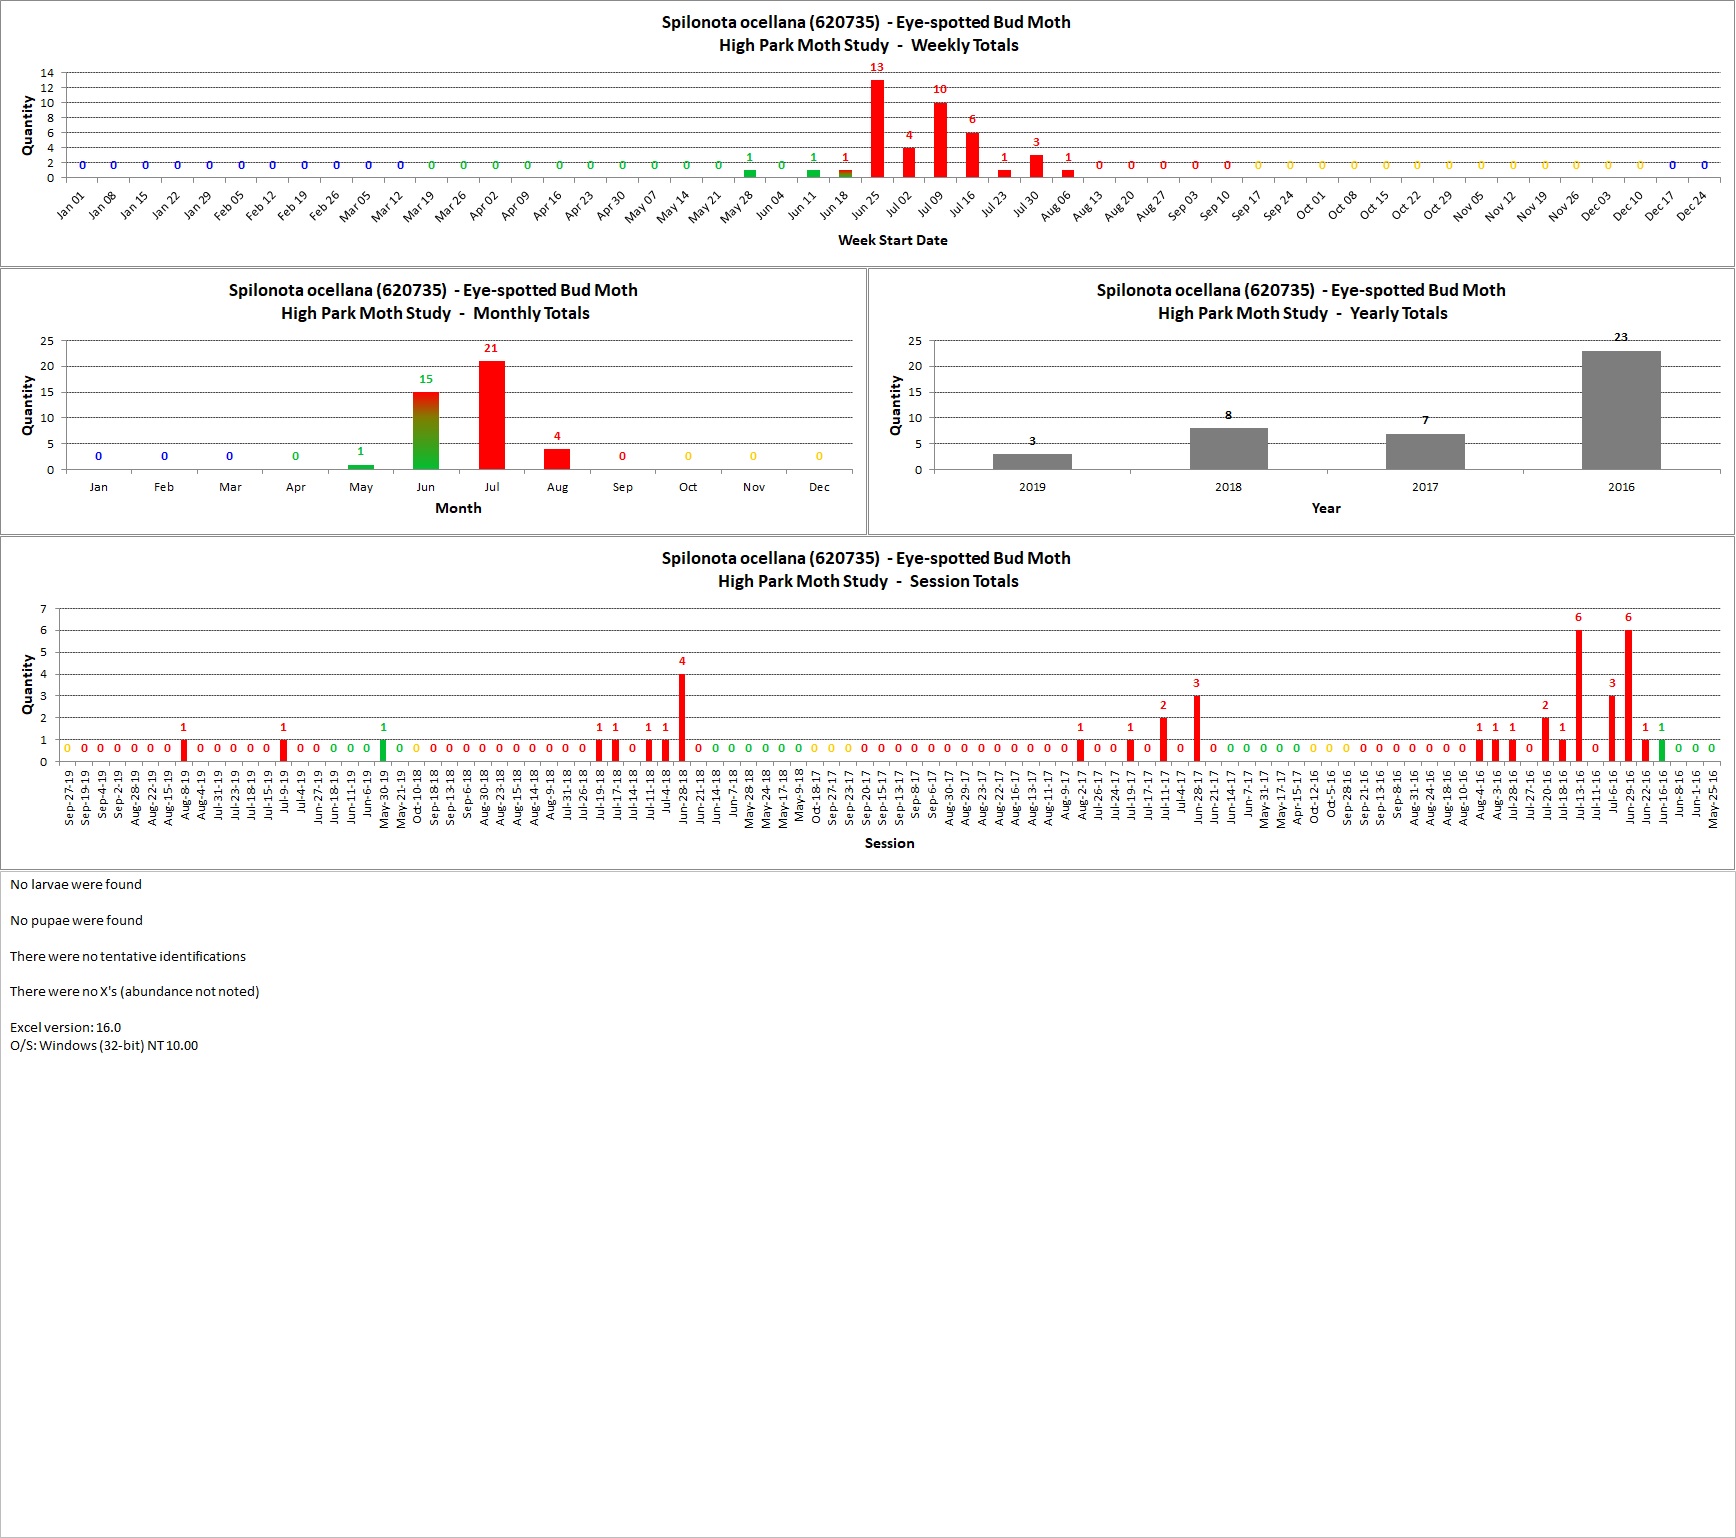The width and height of the screenshot is (1736, 1538).
Task: Click the Yearly Totals chart subtitle
Action: (1302, 313)
